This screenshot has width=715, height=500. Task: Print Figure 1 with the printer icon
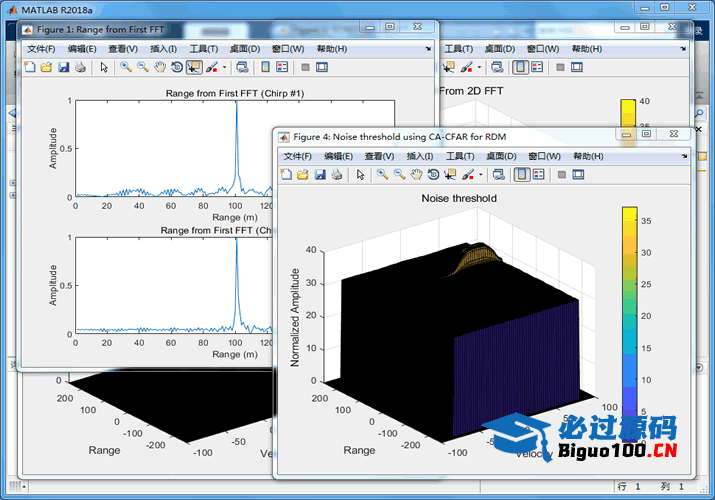coord(80,67)
